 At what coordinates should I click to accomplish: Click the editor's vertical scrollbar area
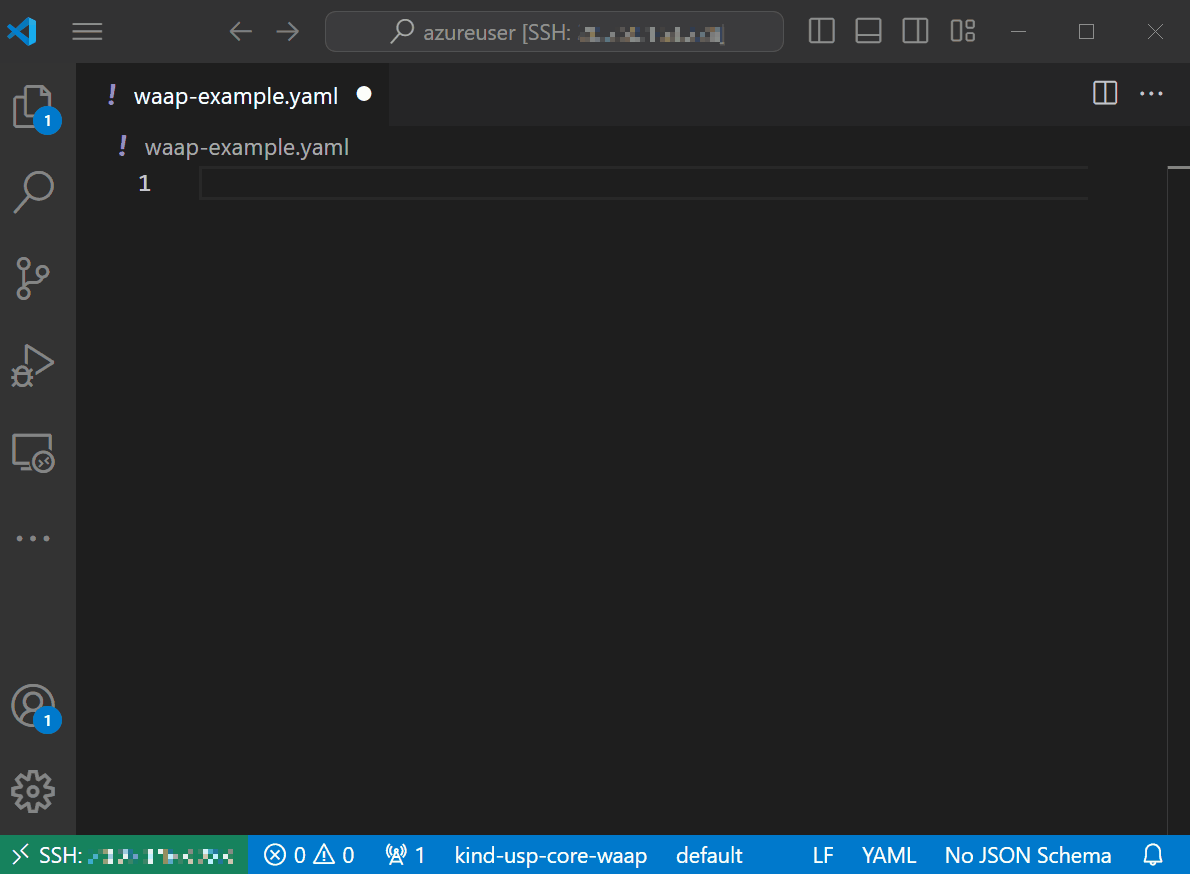click(x=1178, y=500)
